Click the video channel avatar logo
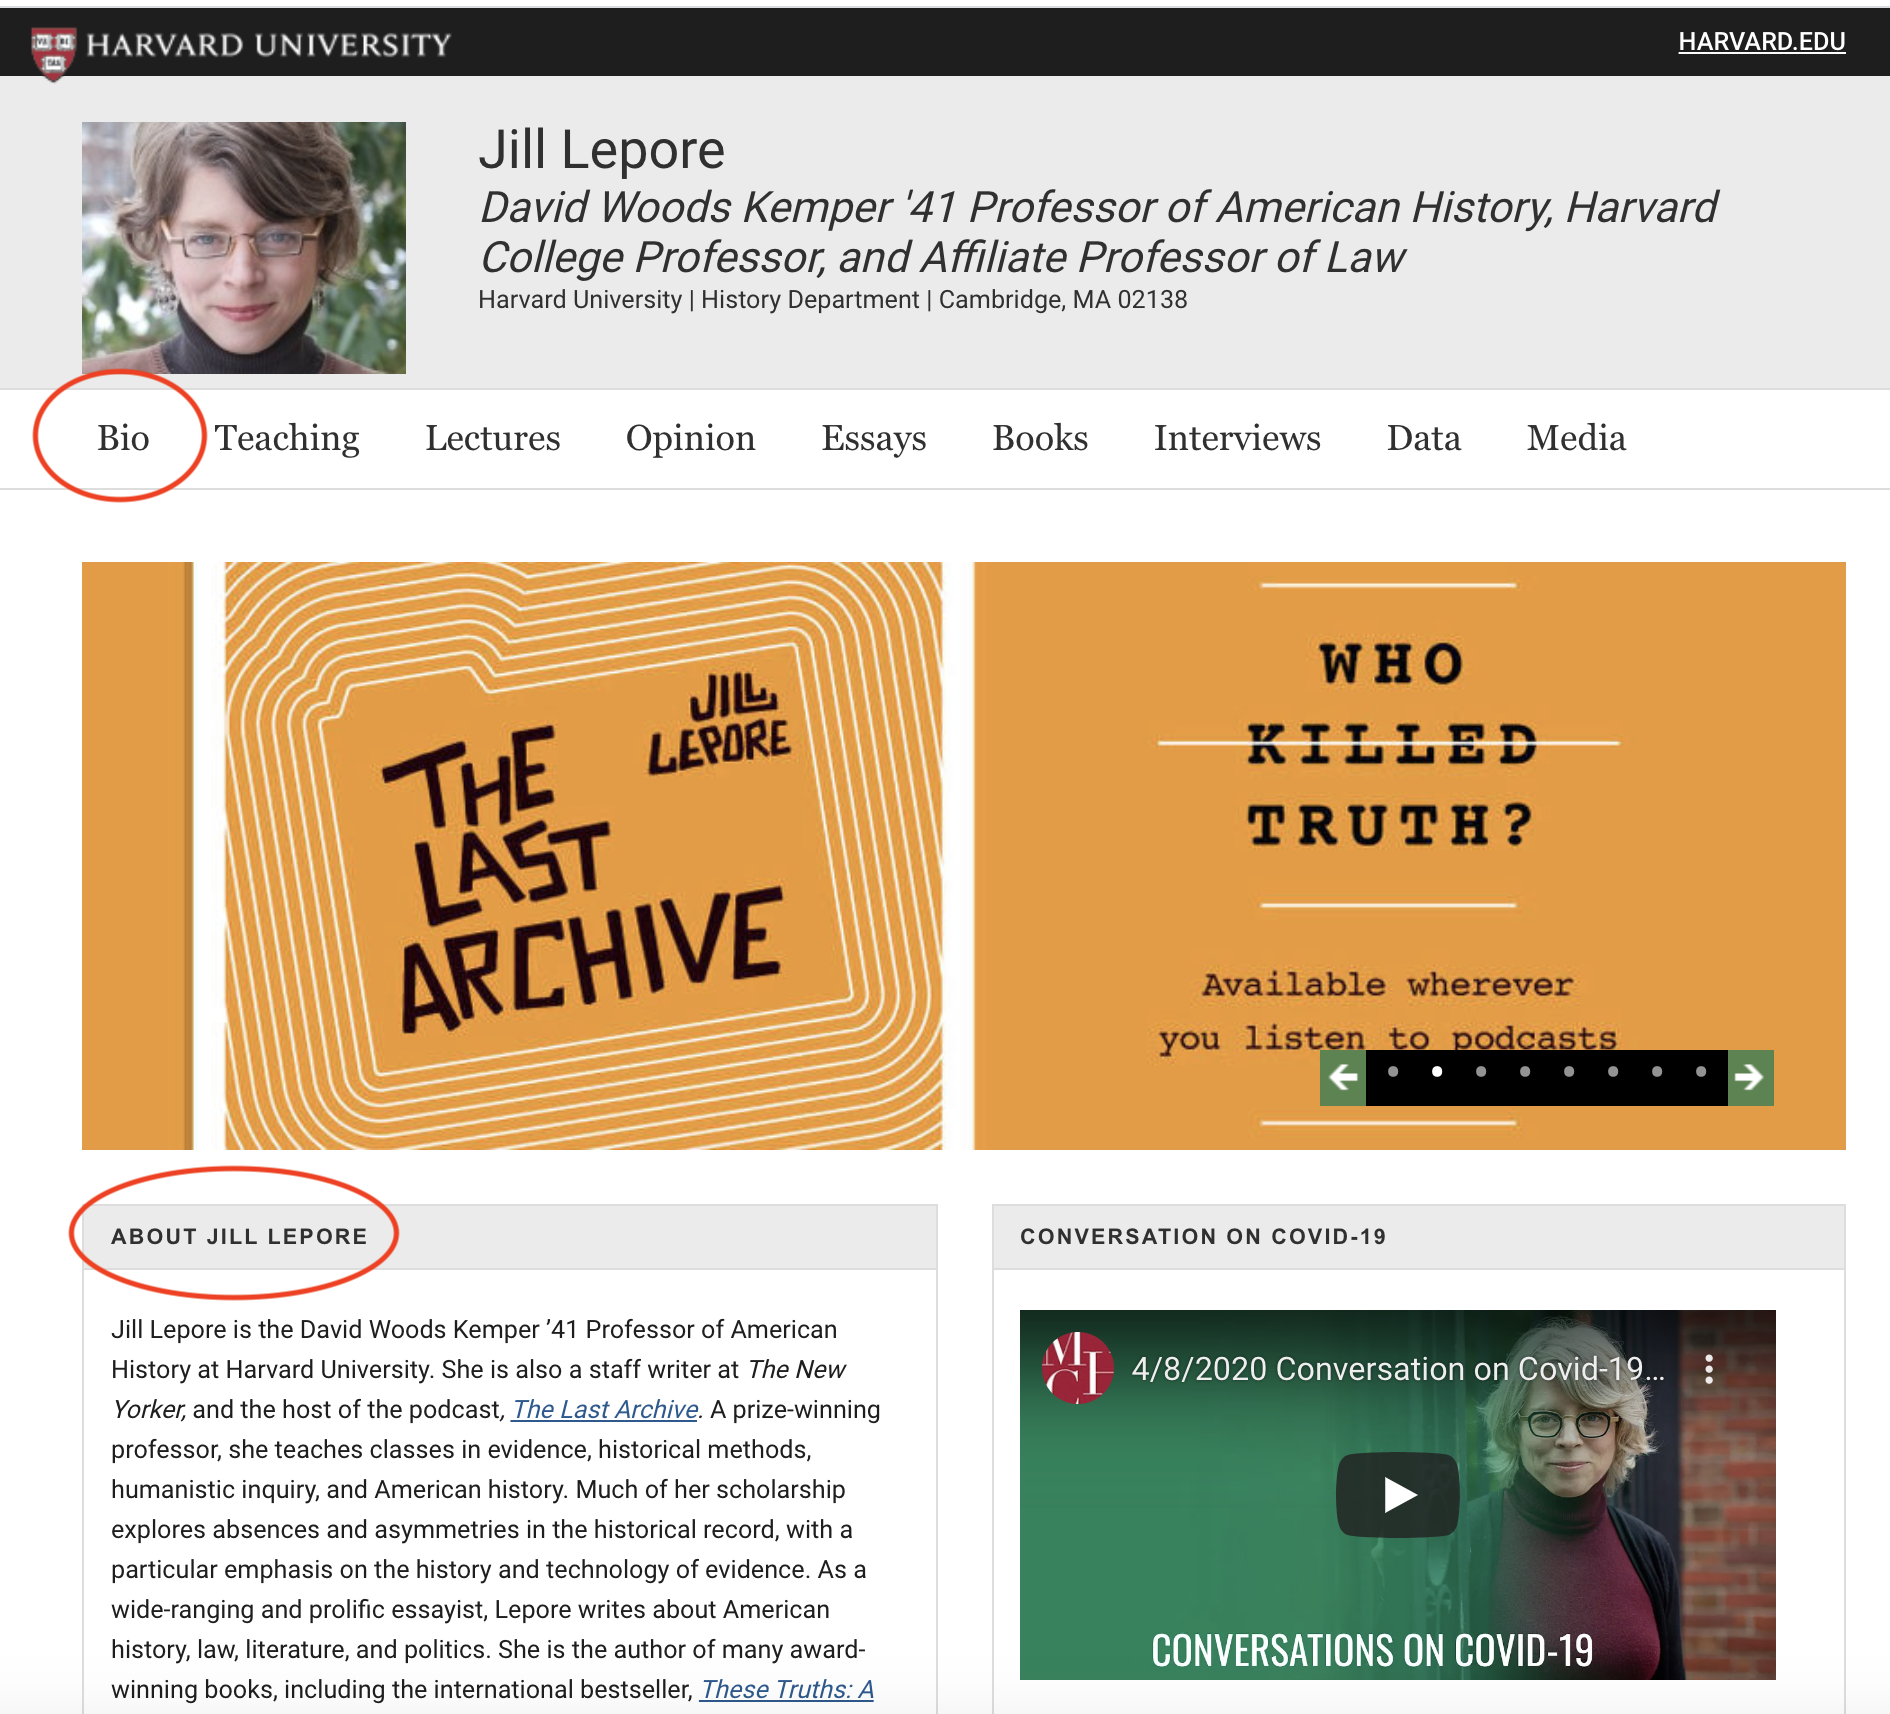Viewport: 1890px width, 1714px height. click(1076, 1368)
